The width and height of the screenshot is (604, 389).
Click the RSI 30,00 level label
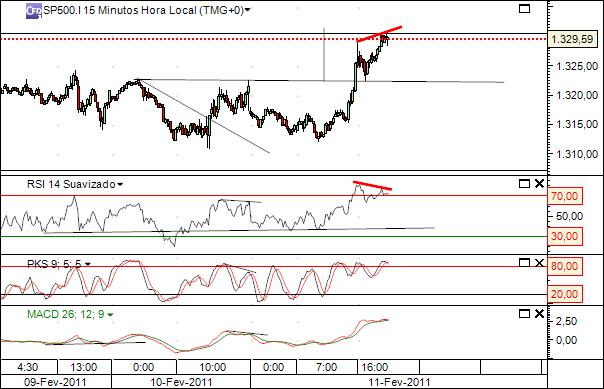click(x=565, y=236)
